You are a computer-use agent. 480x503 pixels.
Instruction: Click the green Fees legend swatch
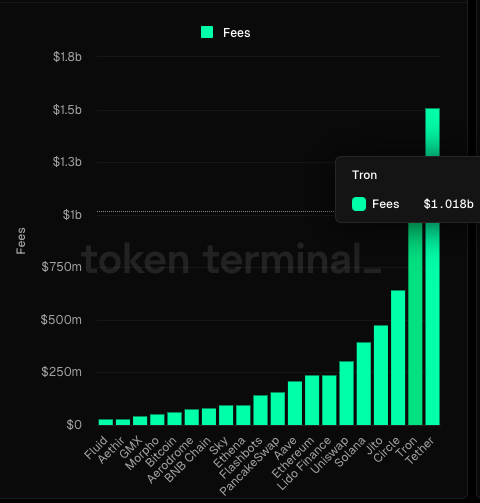(x=207, y=32)
